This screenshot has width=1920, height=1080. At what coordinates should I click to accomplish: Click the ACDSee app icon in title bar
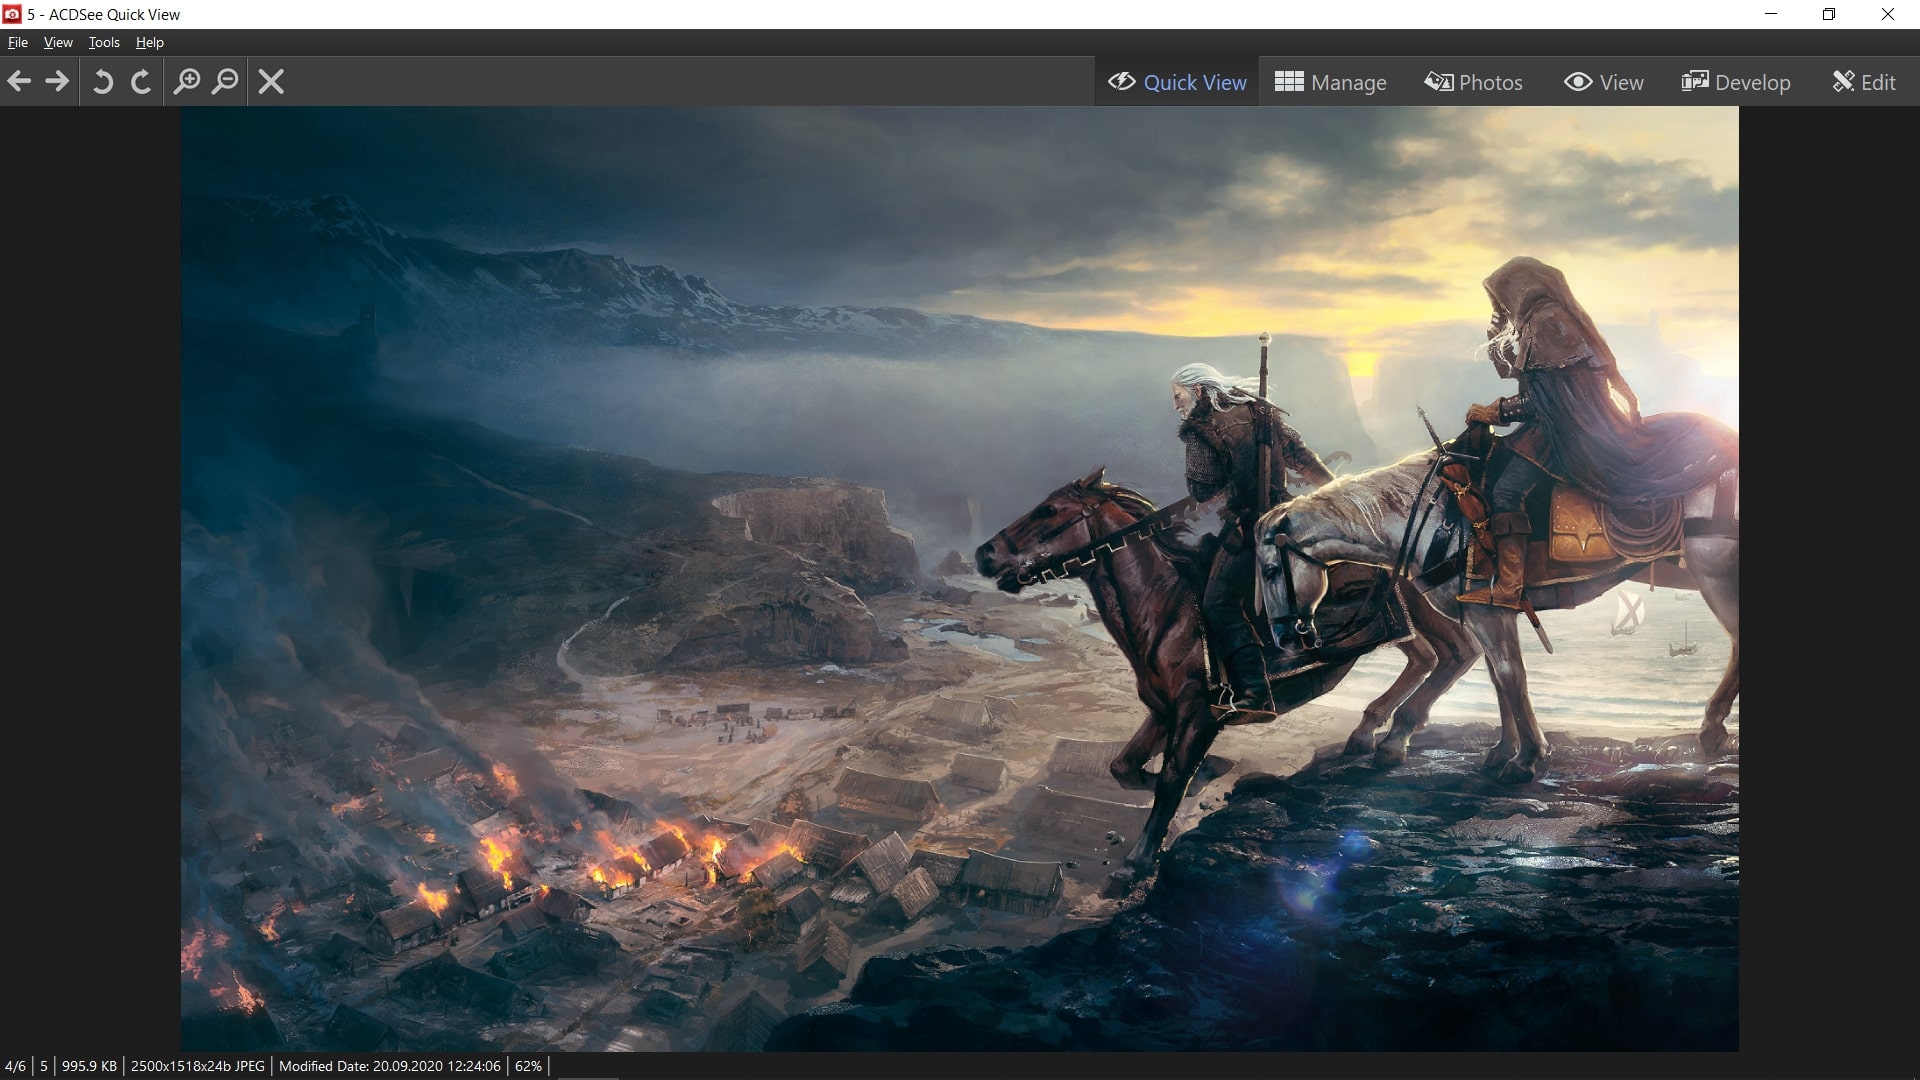point(12,14)
